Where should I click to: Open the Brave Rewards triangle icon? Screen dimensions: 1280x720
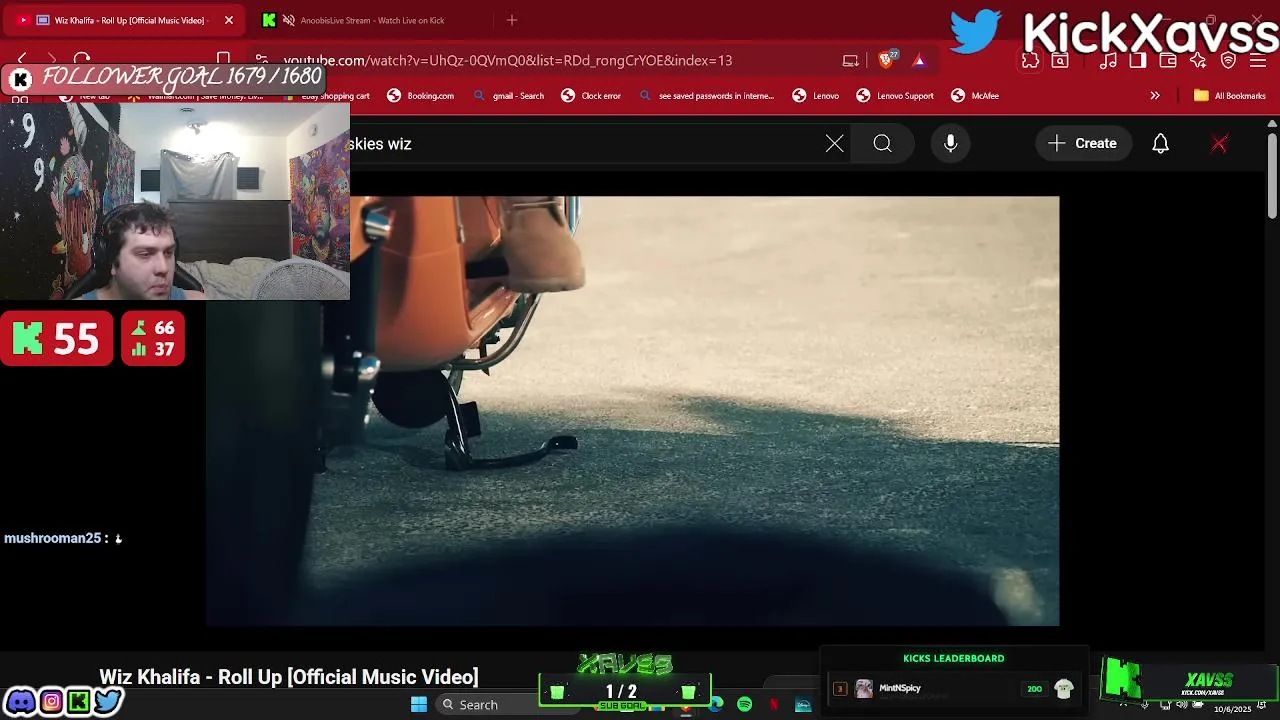click(919, 60)
